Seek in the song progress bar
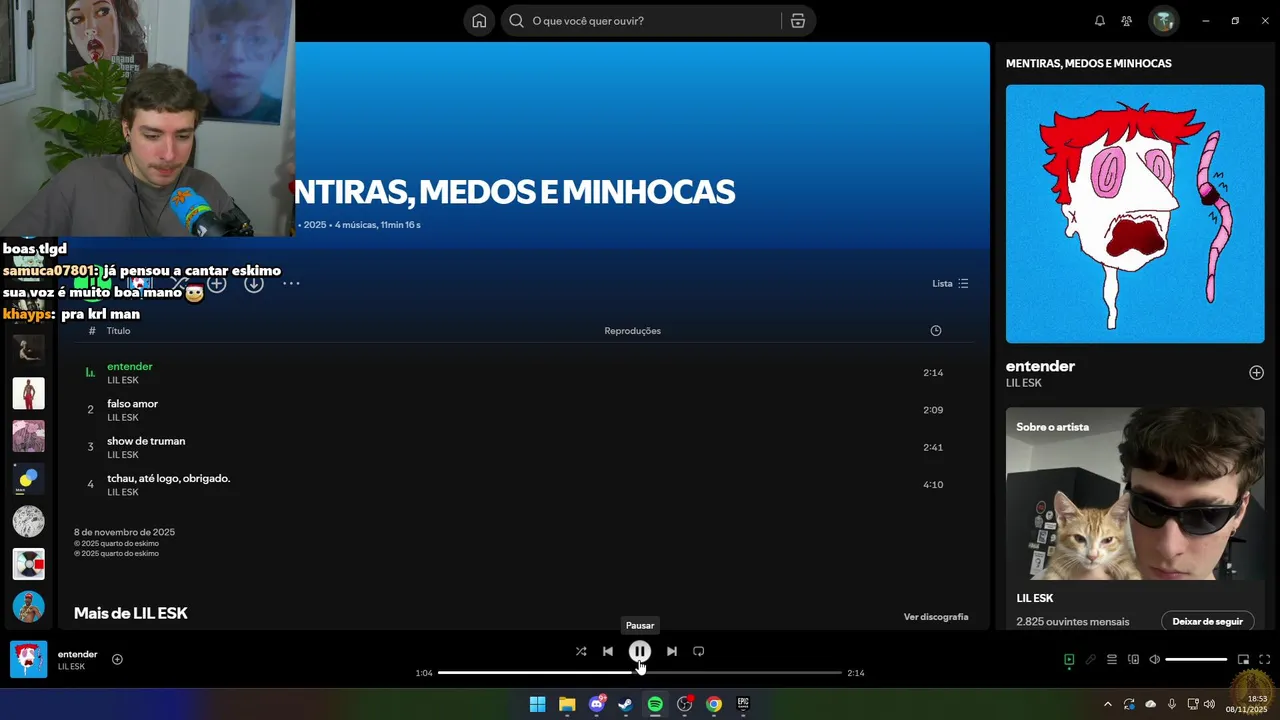Image resolution: width=1280 pixels, height=720 pixels. pyautogui.click(x=640, y=673)
